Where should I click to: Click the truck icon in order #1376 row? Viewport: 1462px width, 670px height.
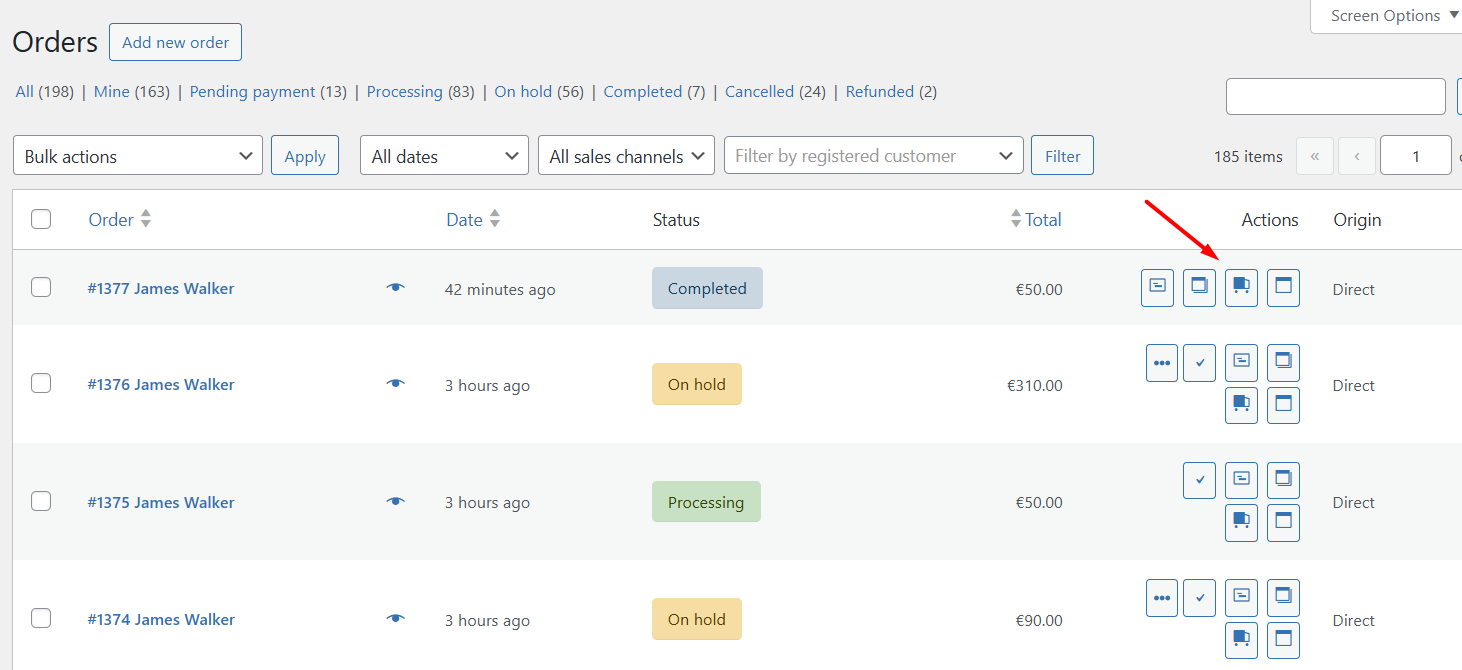(1241, 405)
